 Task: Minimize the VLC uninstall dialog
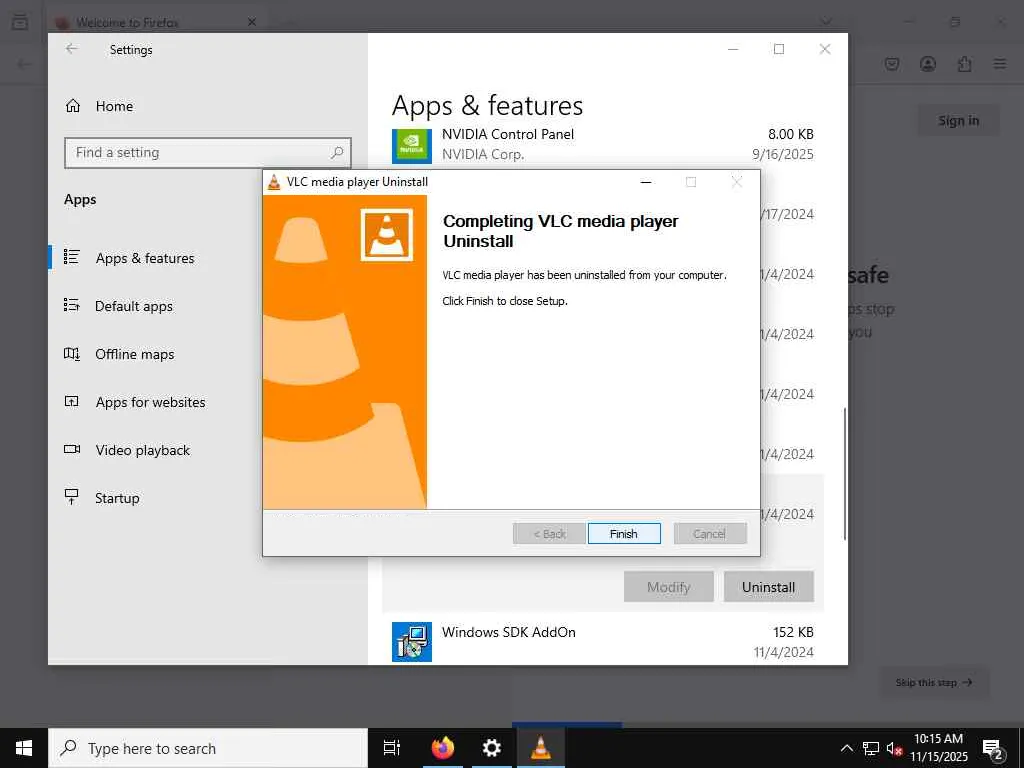(x=646, y=182)
